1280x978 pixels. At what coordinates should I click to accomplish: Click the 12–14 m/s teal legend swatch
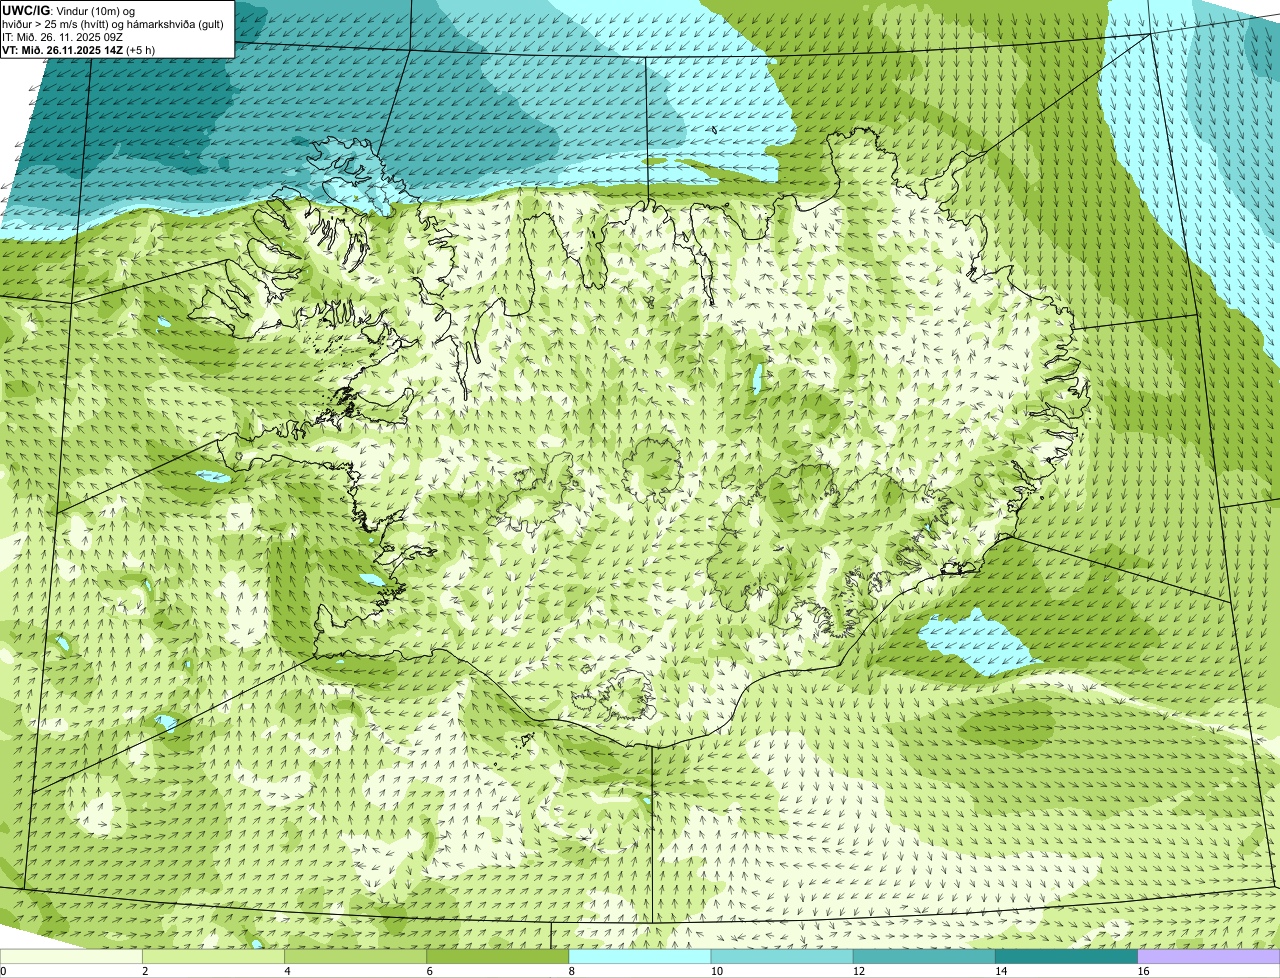(x=924, y=957)
